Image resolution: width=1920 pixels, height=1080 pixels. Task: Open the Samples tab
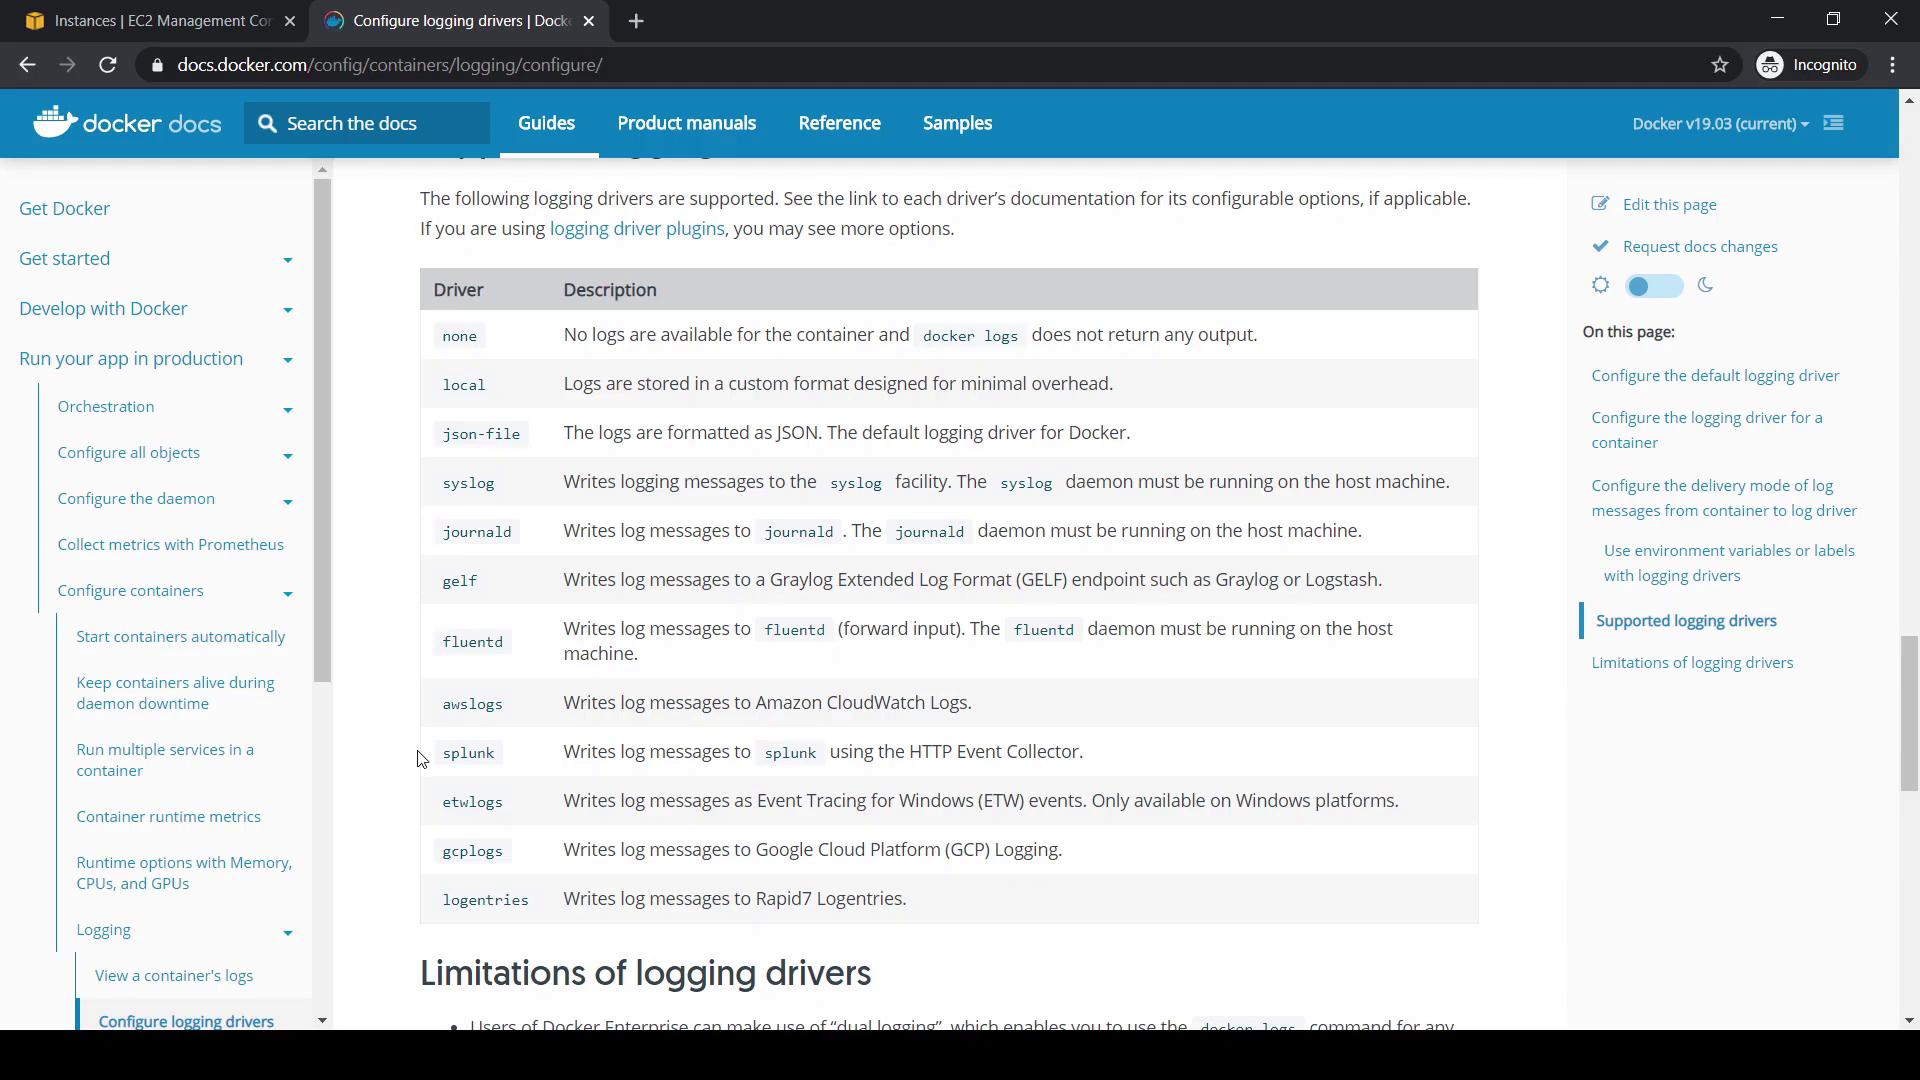pos(958,123)
